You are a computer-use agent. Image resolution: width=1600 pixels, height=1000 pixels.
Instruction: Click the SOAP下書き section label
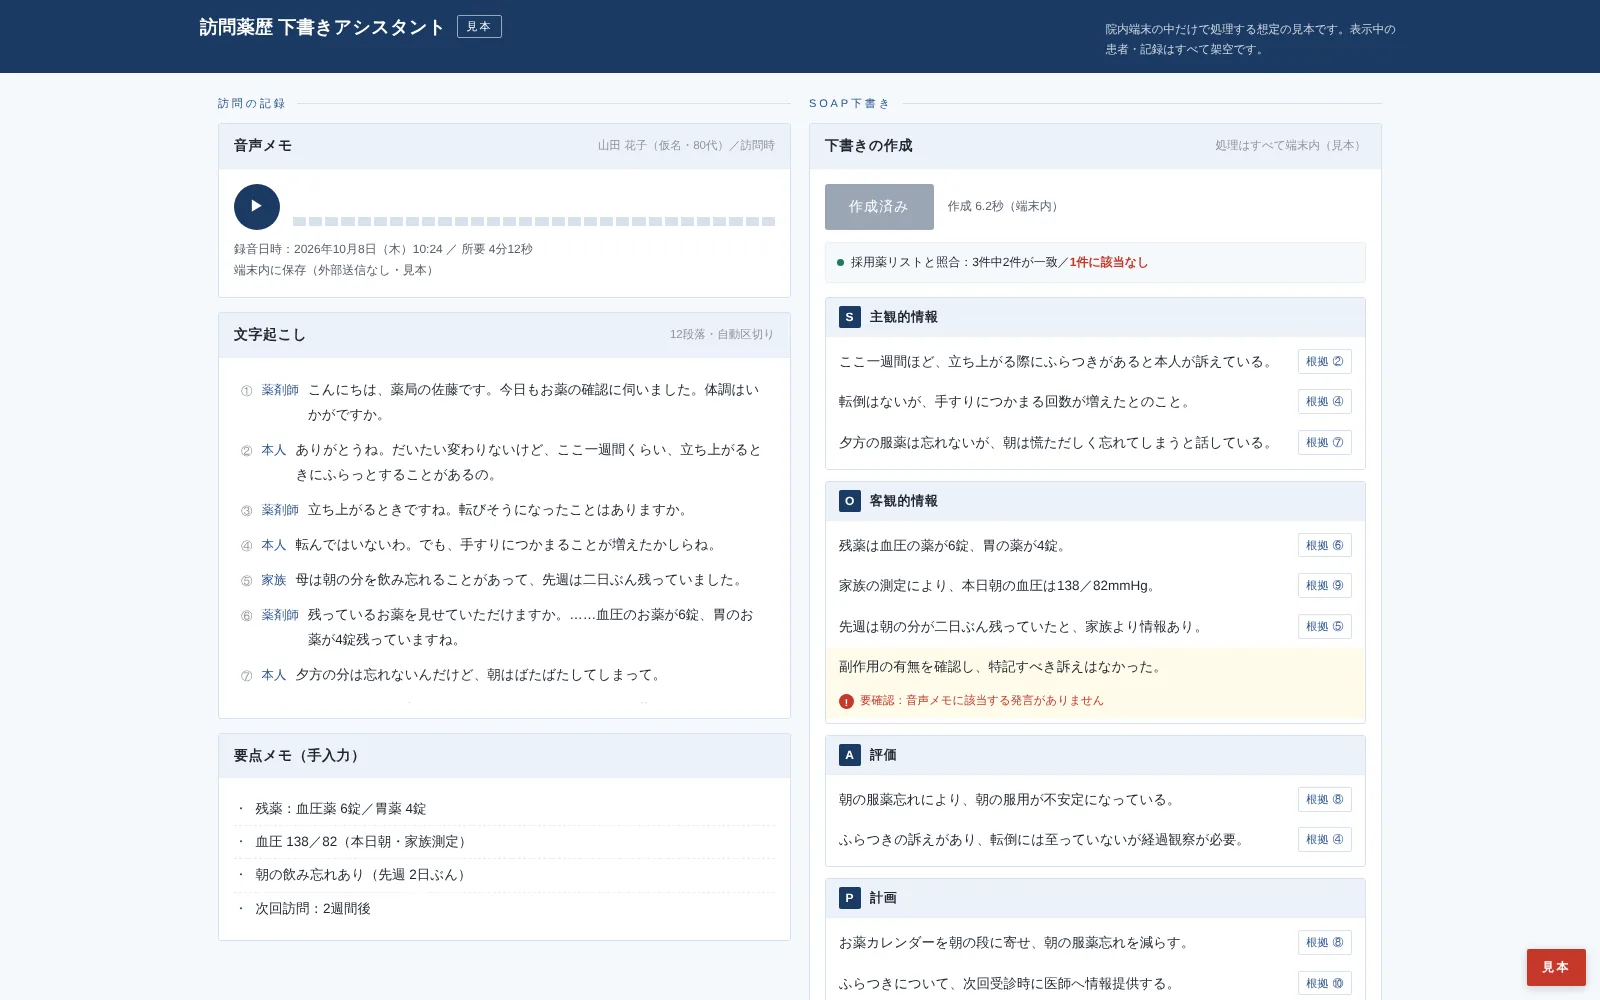click(x=849, y=103)
